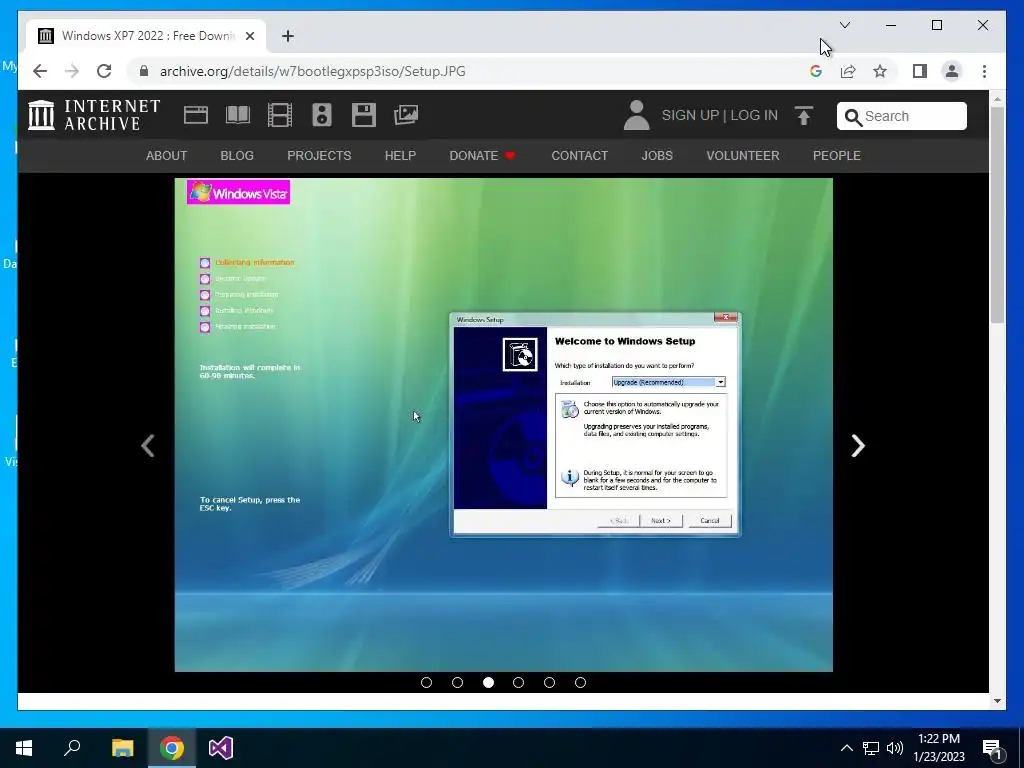
Task: Open the PROJECTS menu item
Action: [x=319, y=155]
